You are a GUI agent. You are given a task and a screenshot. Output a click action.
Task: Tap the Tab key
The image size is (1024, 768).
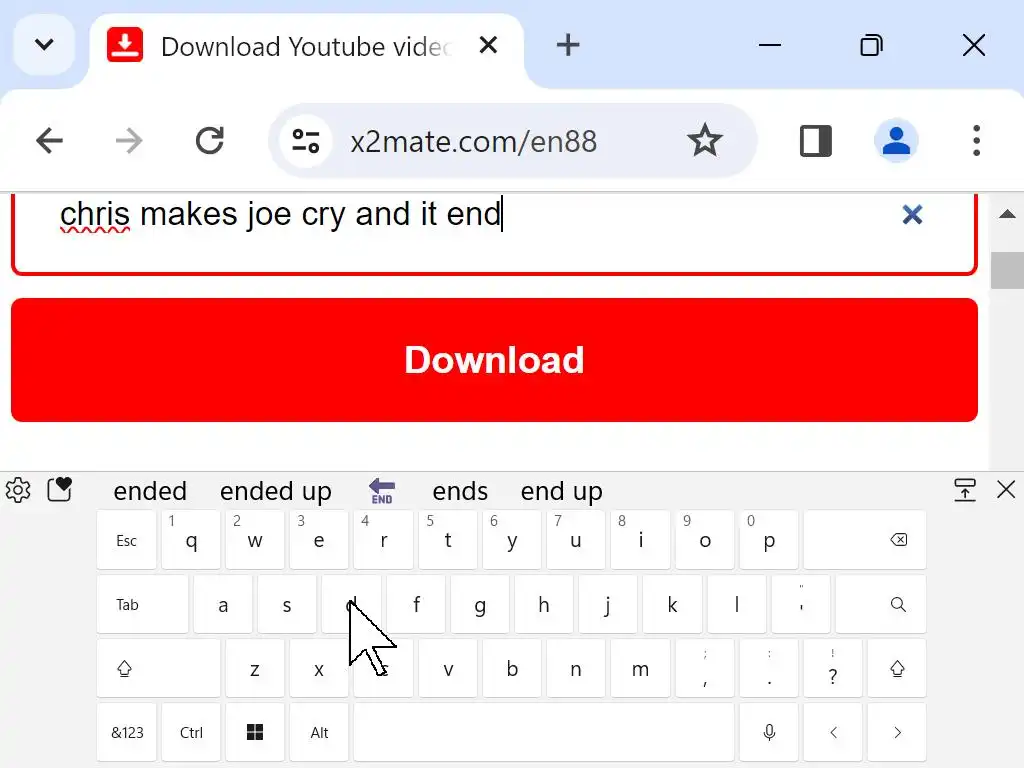click(142, 605)
